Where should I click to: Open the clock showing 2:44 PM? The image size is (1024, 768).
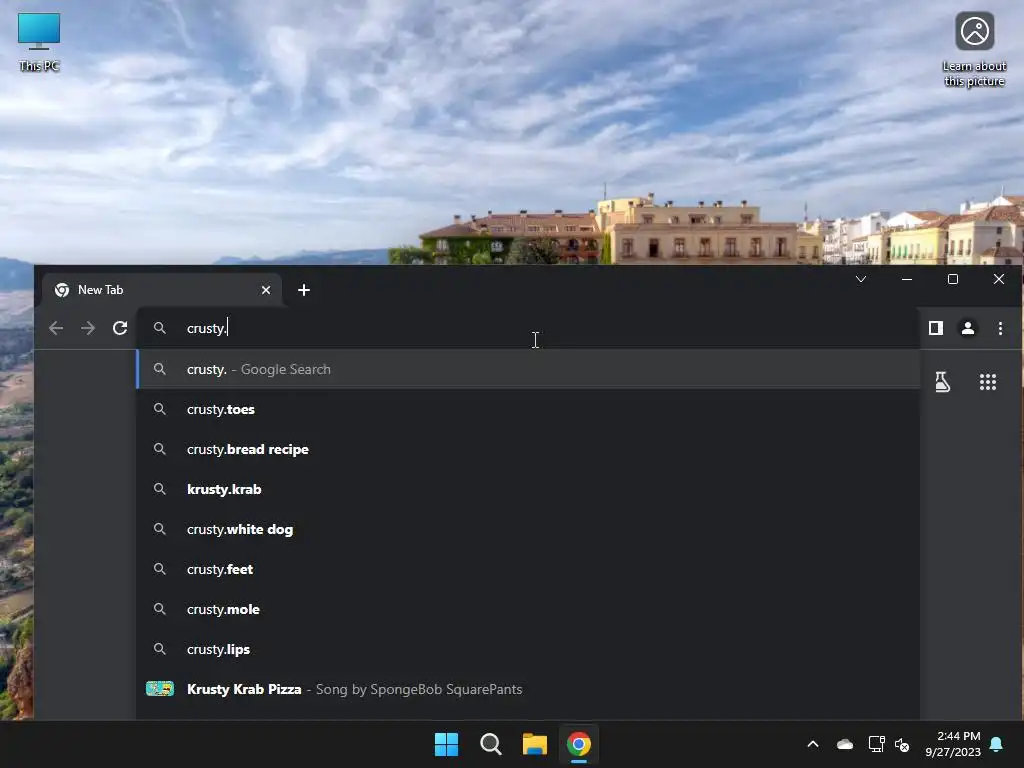(953, 744)
